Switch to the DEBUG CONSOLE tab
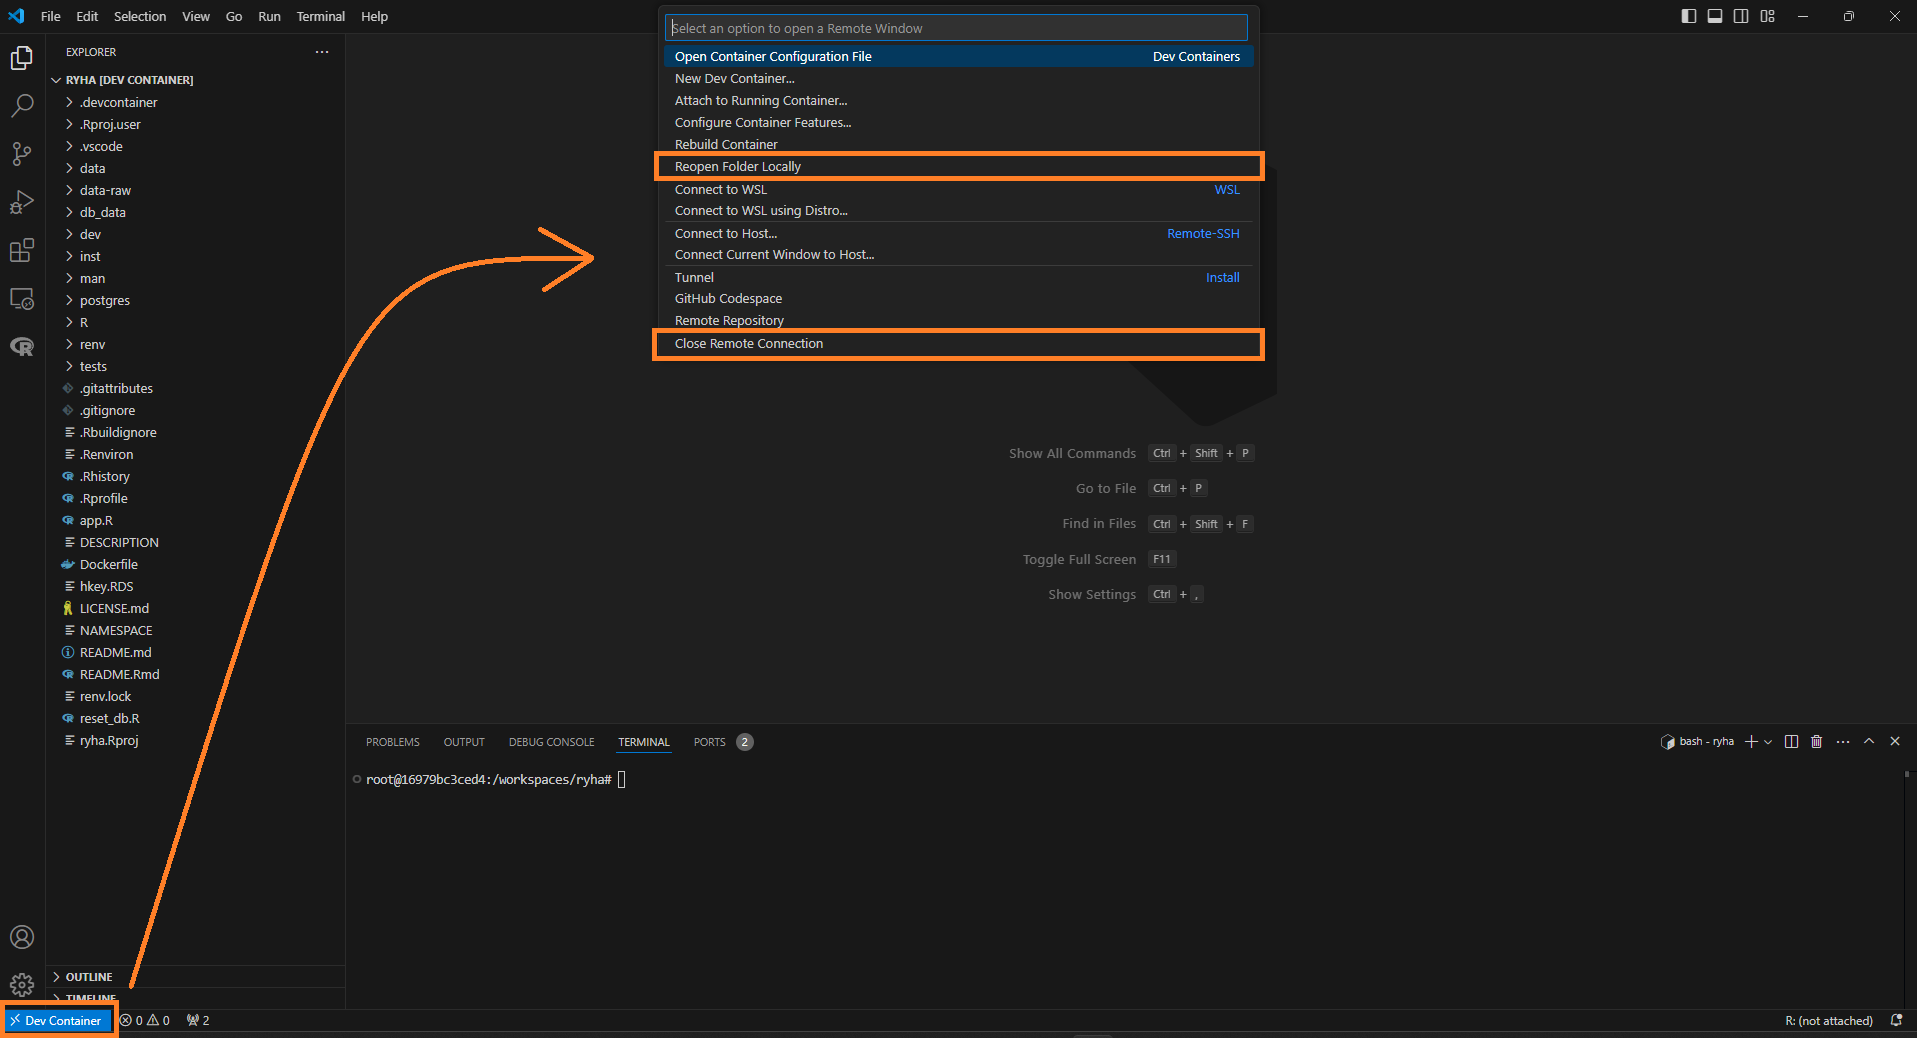This screenshot has height=1038, width=1917. 551,742
